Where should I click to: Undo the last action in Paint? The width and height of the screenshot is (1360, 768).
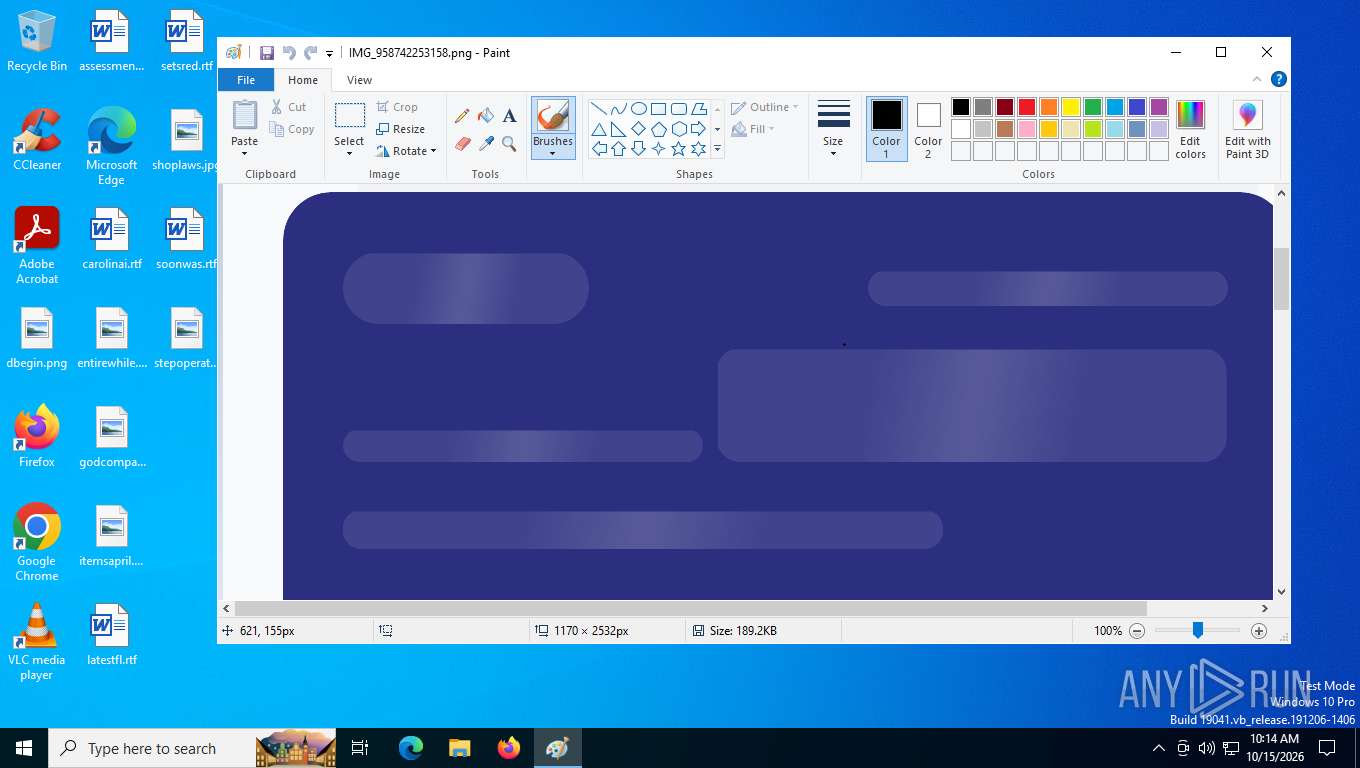[x=289, y=53]
